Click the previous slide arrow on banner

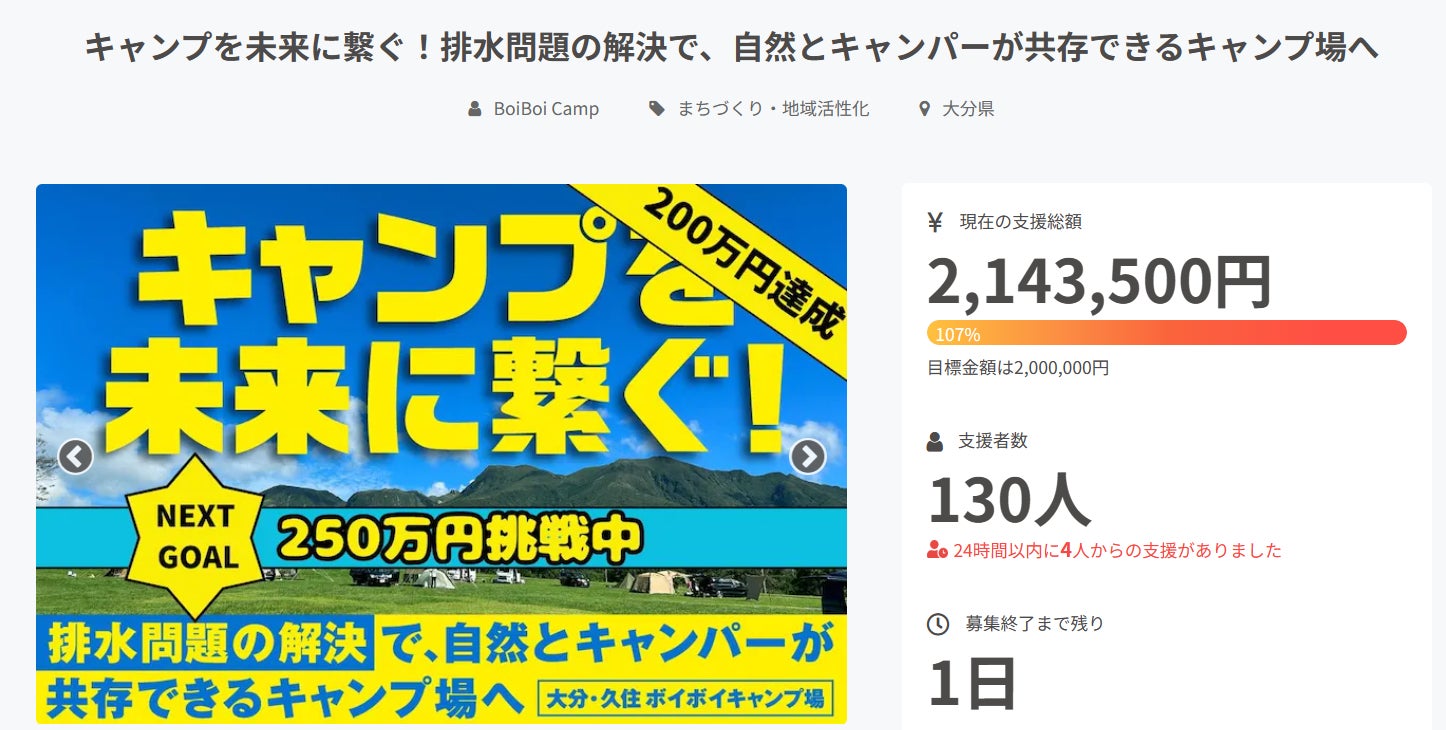(75, 457)
